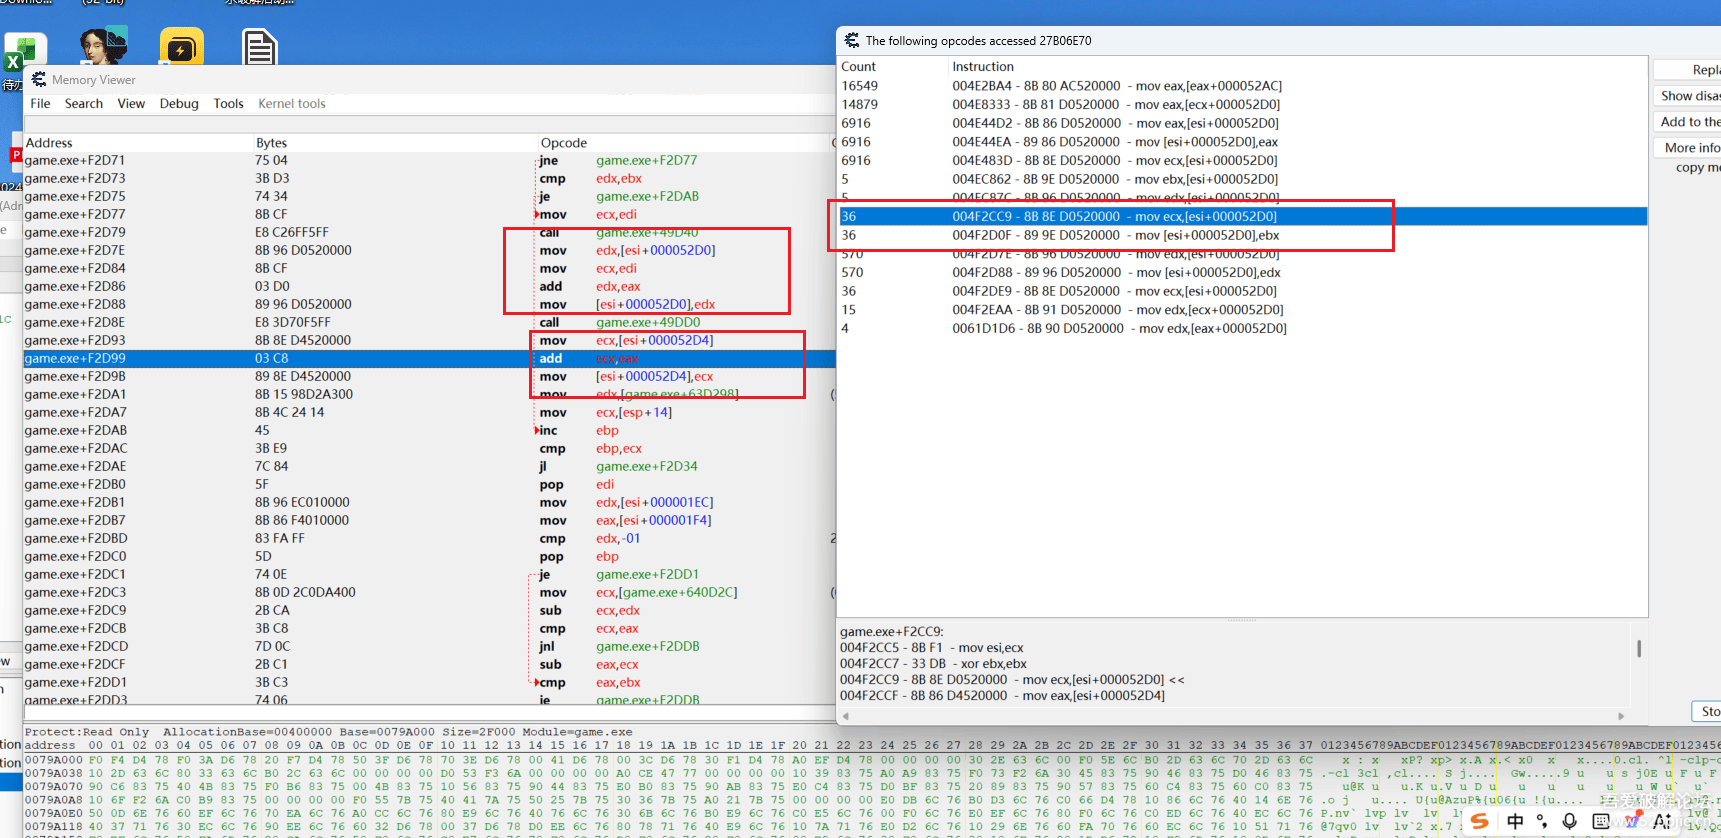Click the Stop button in opcodes window
This screenshot has width=1721, height=838.
click(x=1707, y=711)
